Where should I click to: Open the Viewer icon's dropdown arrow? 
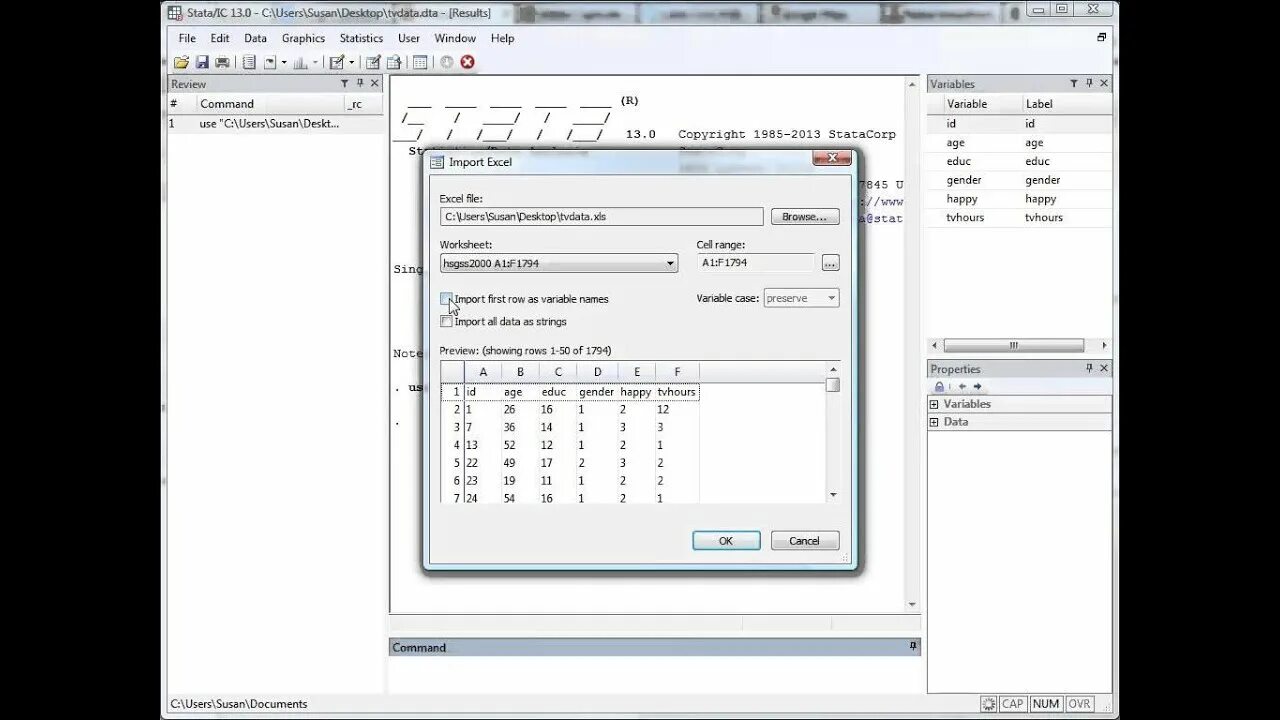(x=284, y=62)
